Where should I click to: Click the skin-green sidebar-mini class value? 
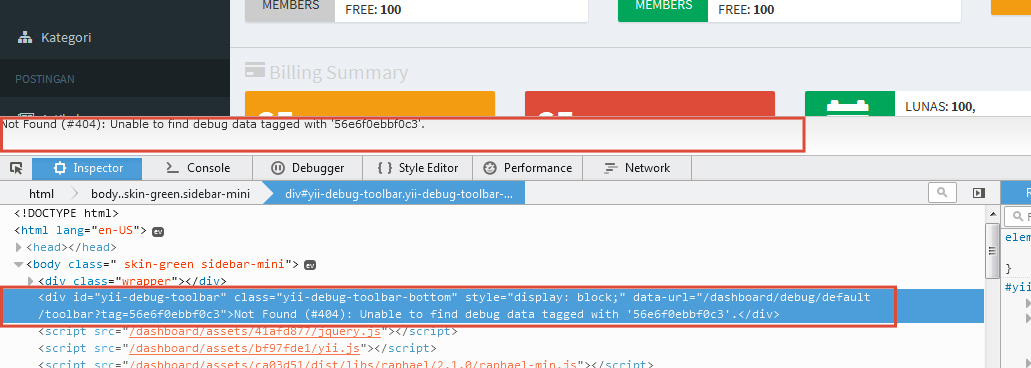204,264
